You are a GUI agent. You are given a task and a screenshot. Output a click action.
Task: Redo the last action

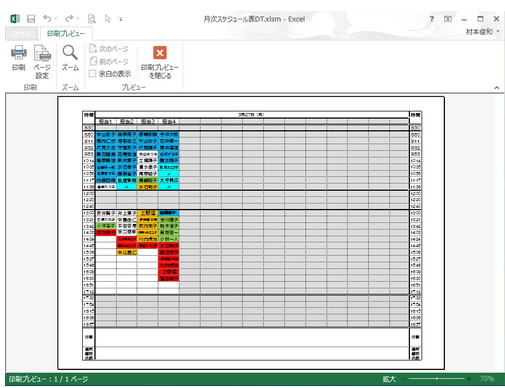[x=69, y=19]
